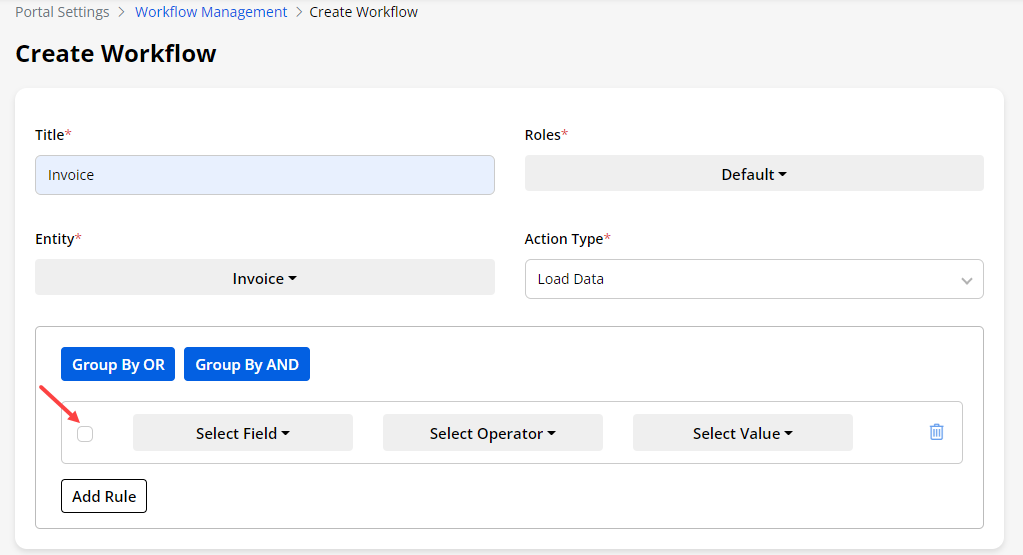This screenshot has height=555, width=1023.
Task: Expand the Select Operator dropdown
Action: coord(493,433)
